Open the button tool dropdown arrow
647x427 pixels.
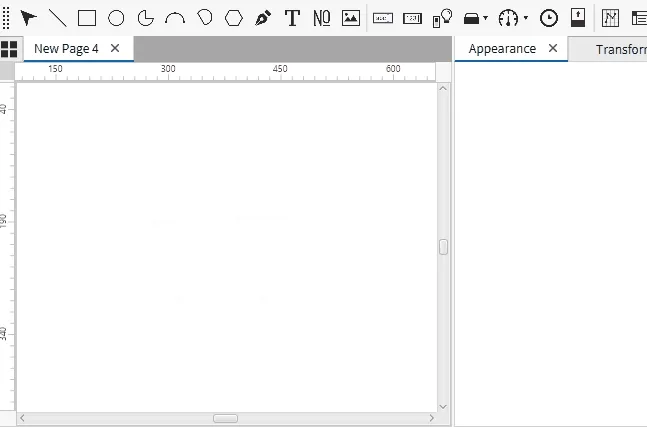(486, 18)
